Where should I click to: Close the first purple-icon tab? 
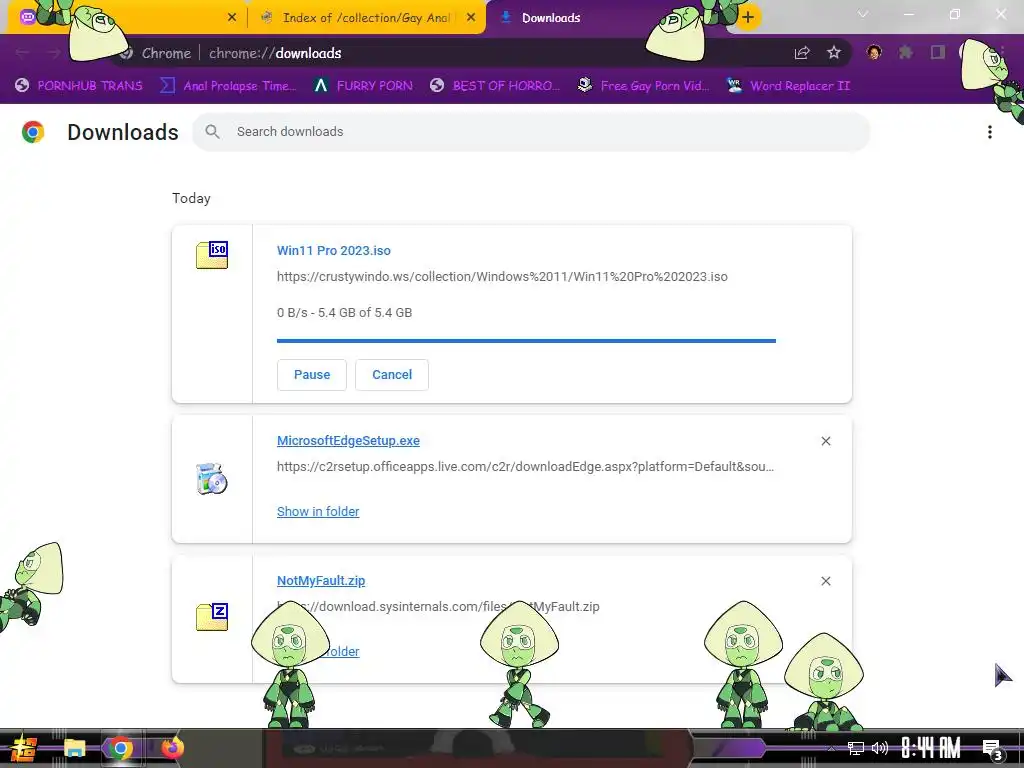(x=232, y=18)
